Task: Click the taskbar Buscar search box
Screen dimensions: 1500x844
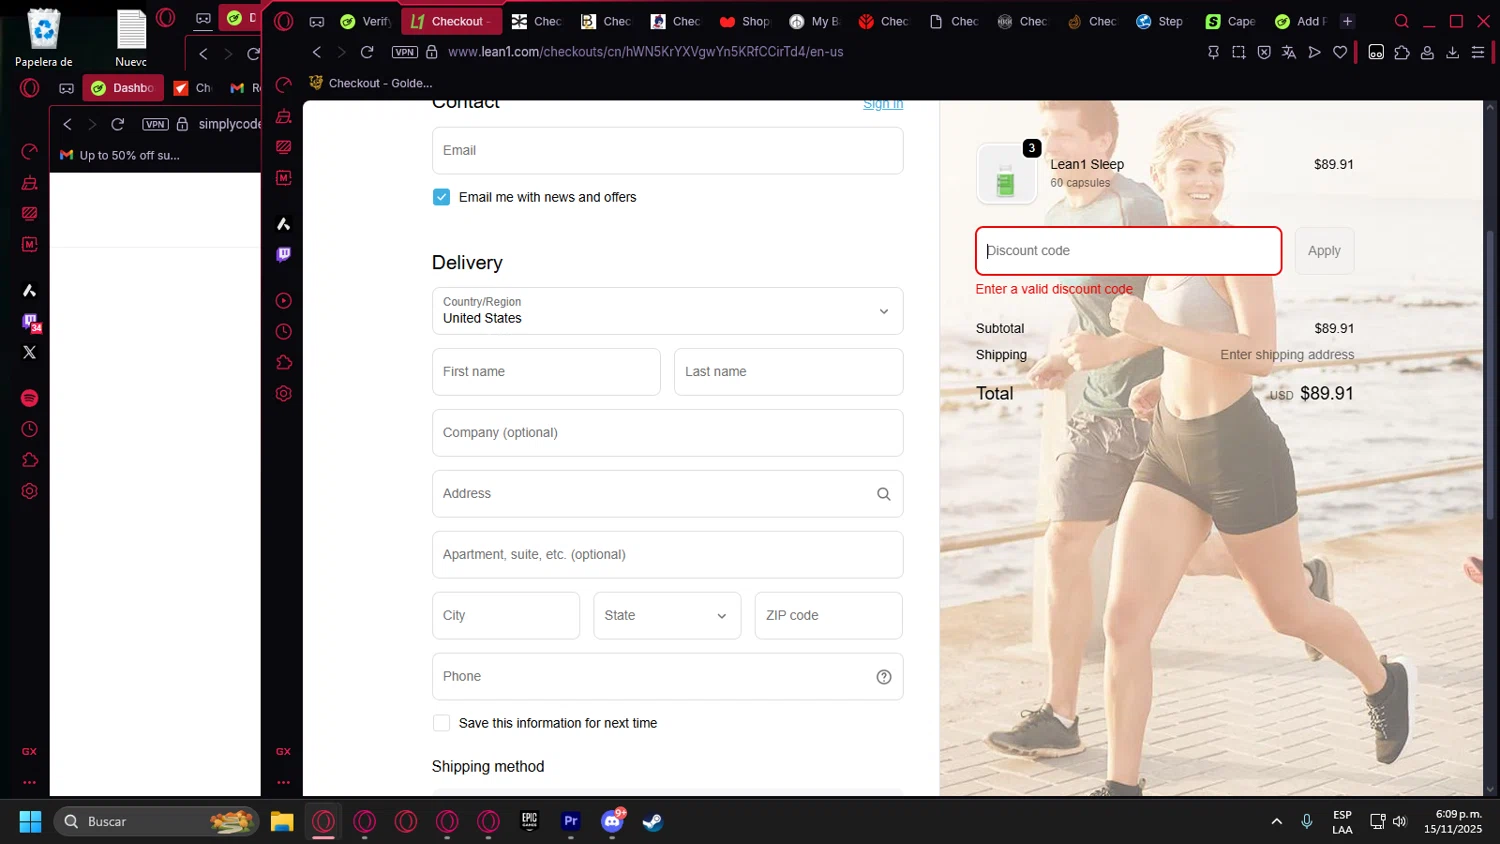Action: pyautogui.click(x=156, y=822)
